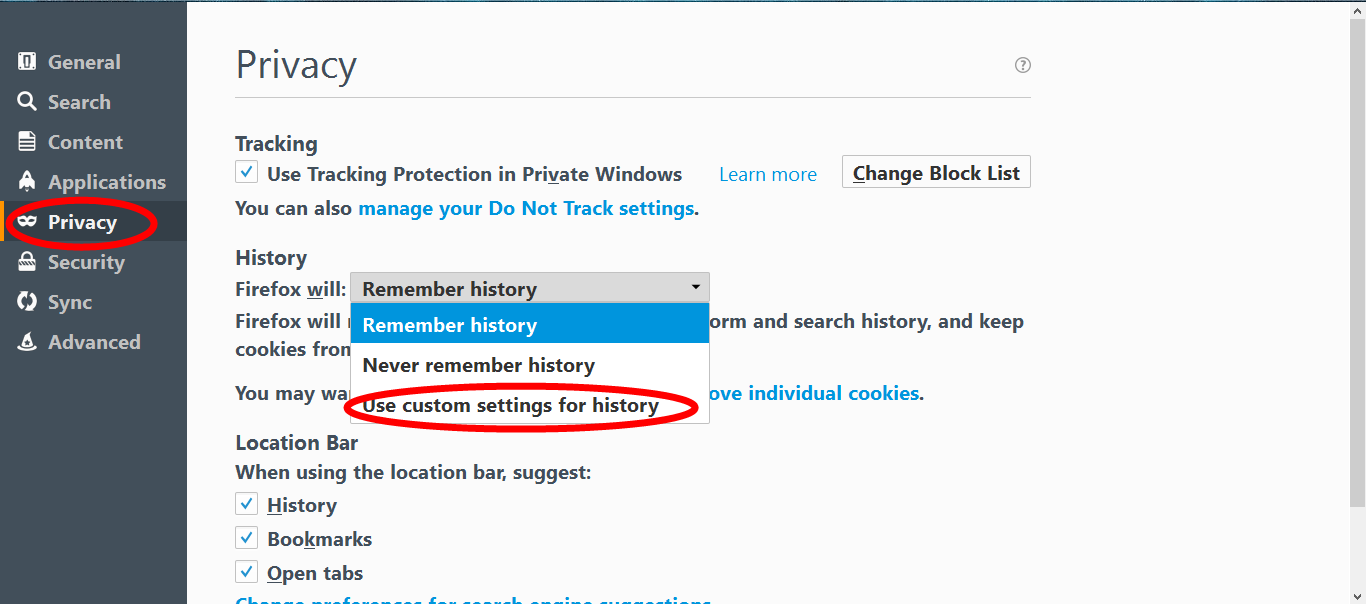Open the Learn more link
This screenshot has height=604, width=1366.
[768, 174]
